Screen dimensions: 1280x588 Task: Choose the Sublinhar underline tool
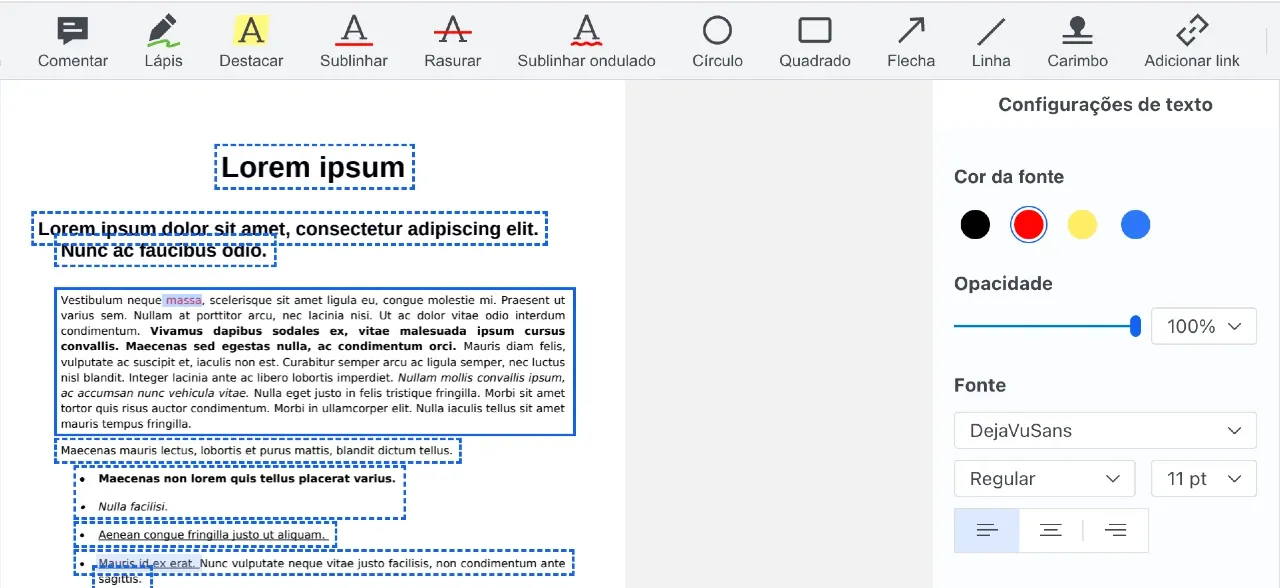point(353,42)
